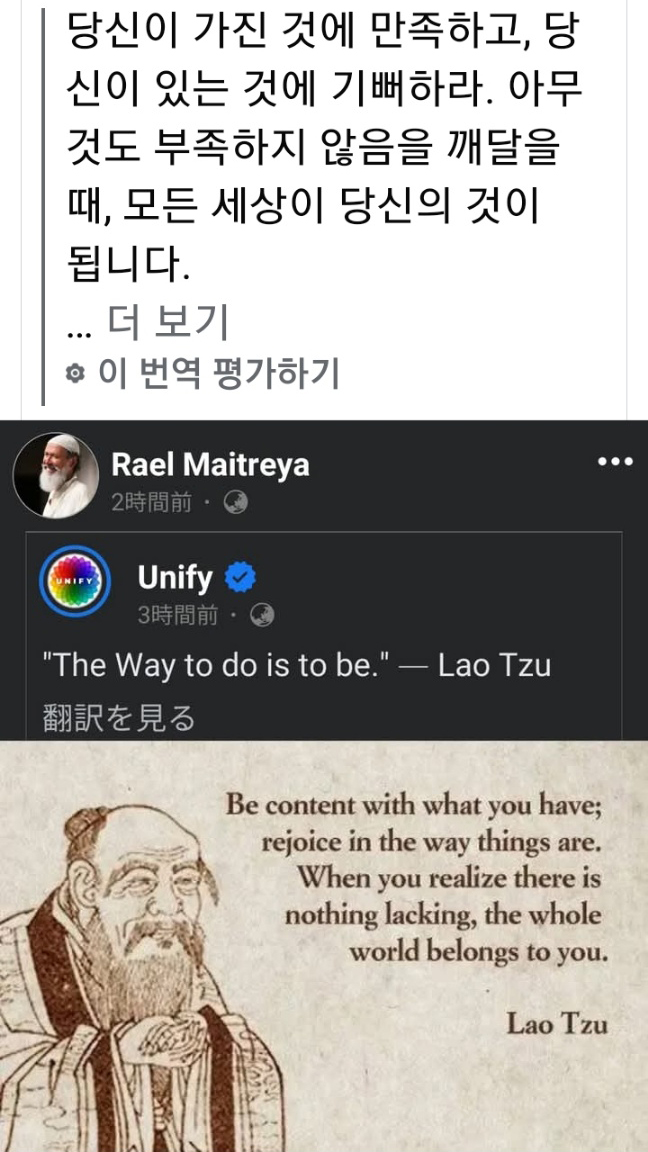Tap the blue verified badge beside Unify
Viewport: 648px width, 1152px height.
240,577
